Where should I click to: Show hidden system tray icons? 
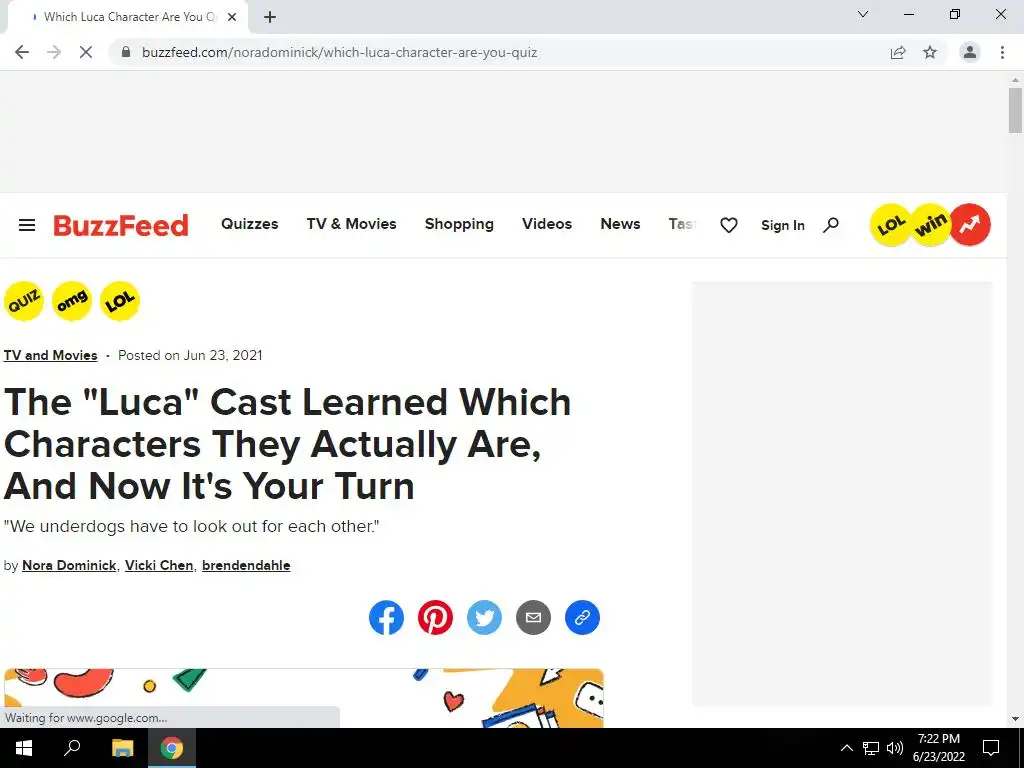[x=846, y=748]
